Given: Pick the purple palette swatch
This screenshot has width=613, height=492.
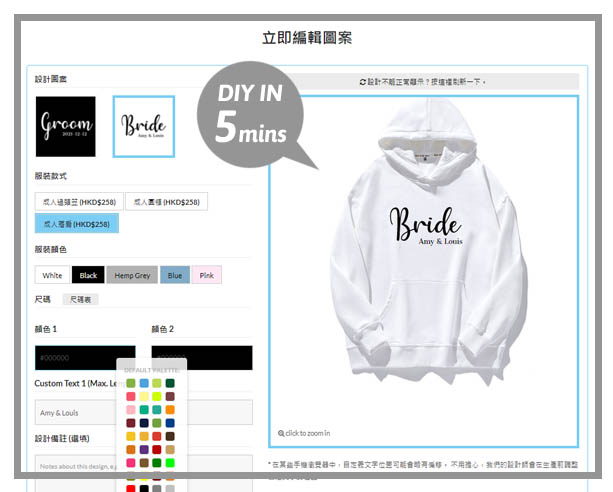Looking at the screenshot, I should click(x=144, y=450).
